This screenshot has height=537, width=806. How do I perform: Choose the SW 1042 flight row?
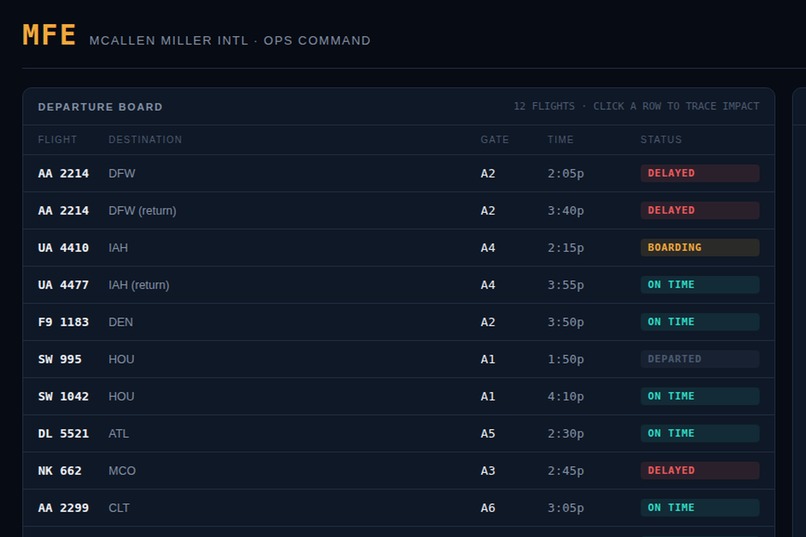pos(398,396)
